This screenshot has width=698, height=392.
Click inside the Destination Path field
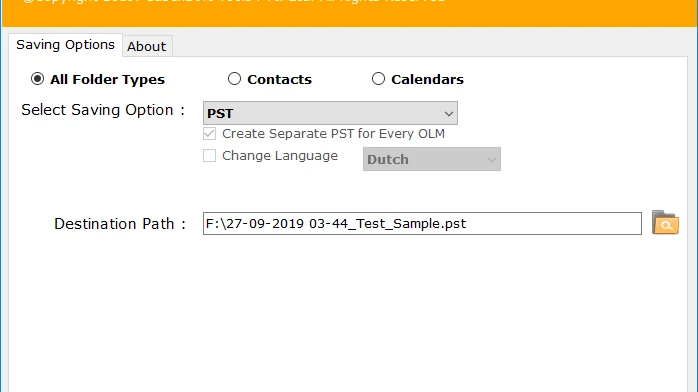point(422,223)
